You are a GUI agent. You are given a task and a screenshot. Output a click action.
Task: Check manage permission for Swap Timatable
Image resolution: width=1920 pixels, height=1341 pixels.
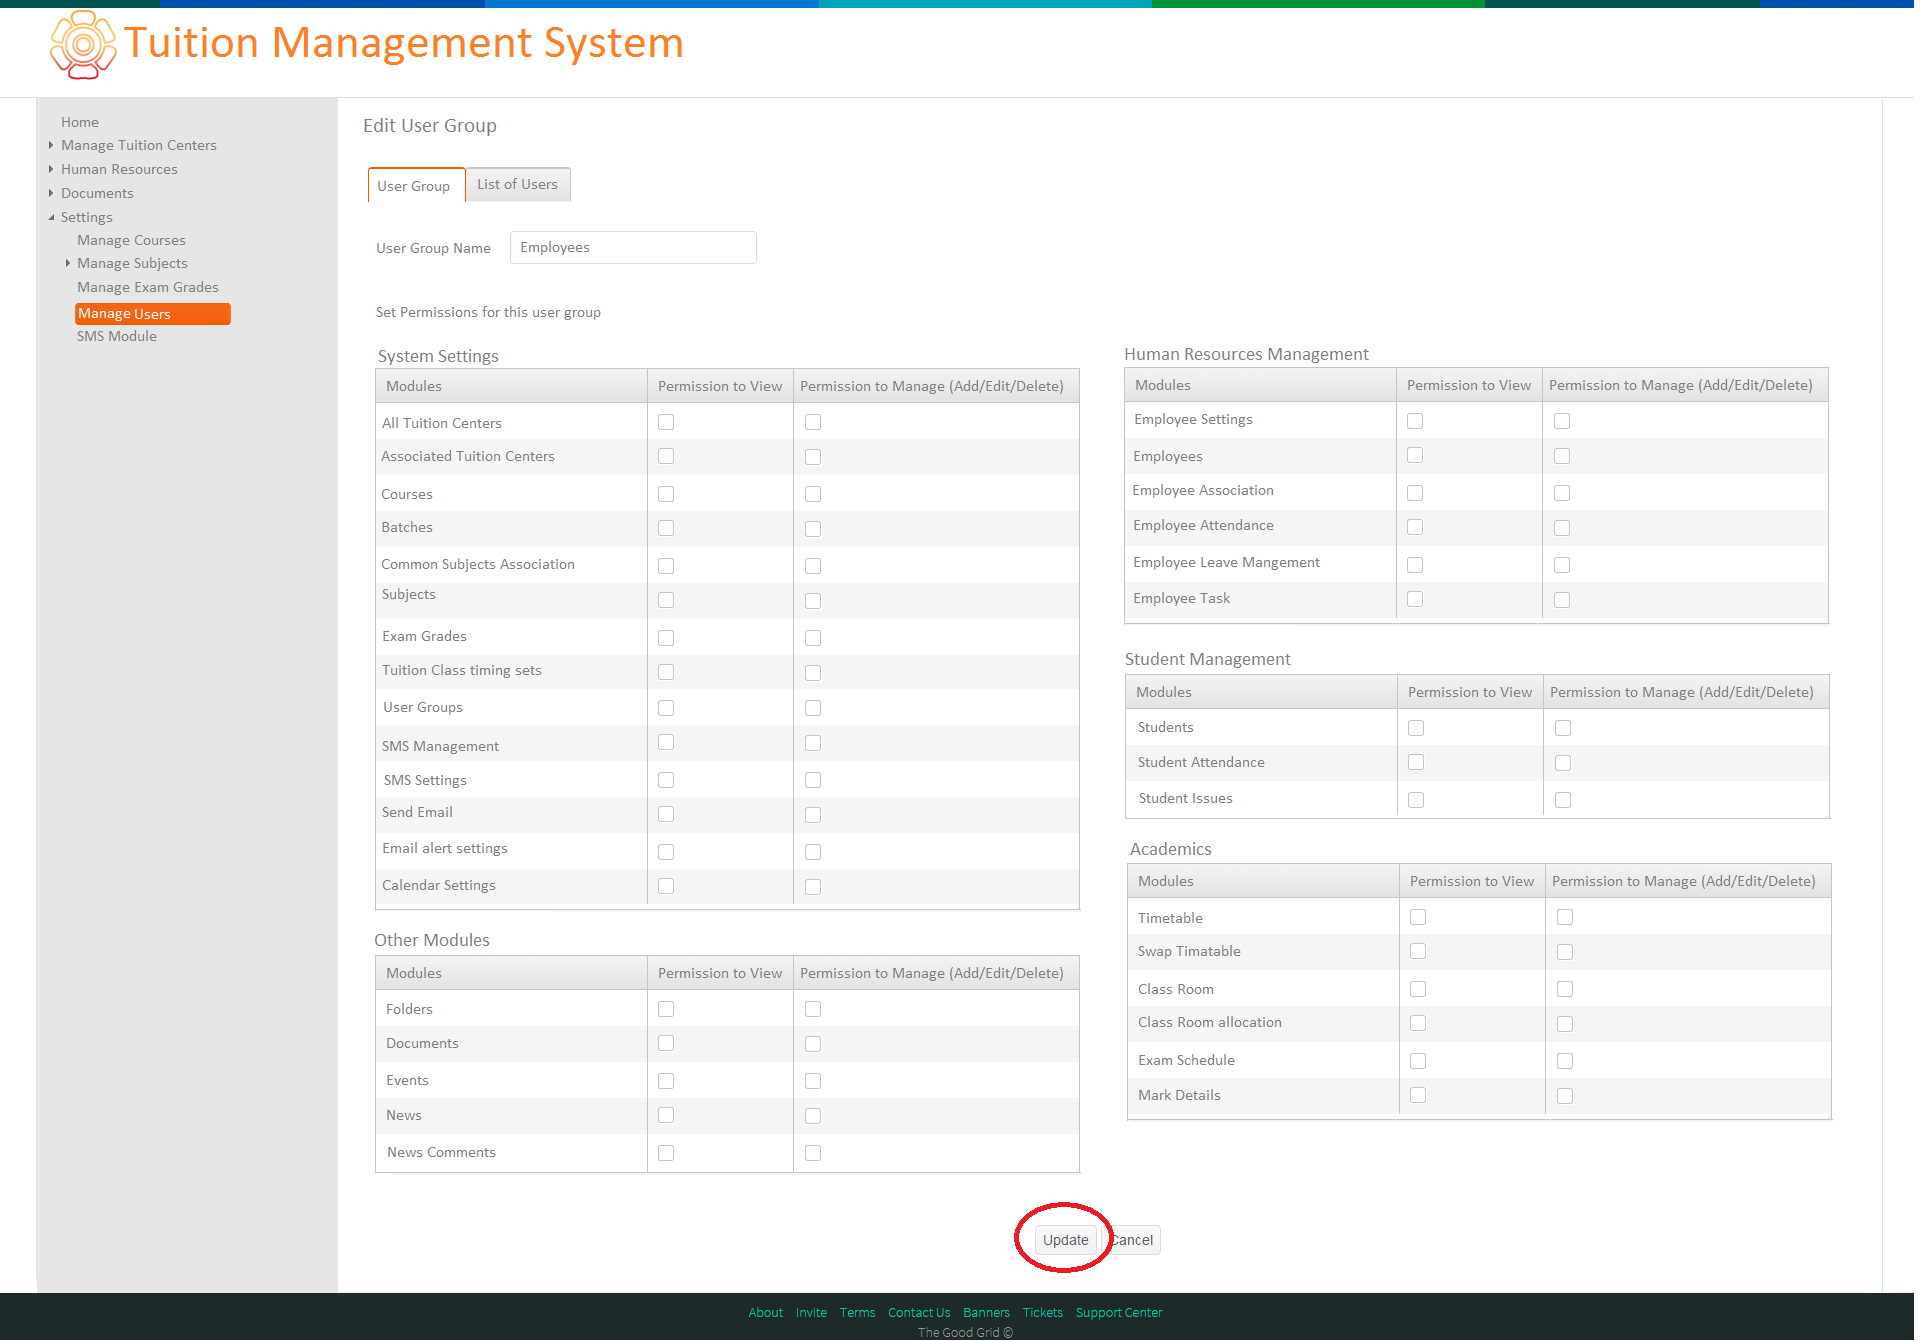tap(1565, 953)
